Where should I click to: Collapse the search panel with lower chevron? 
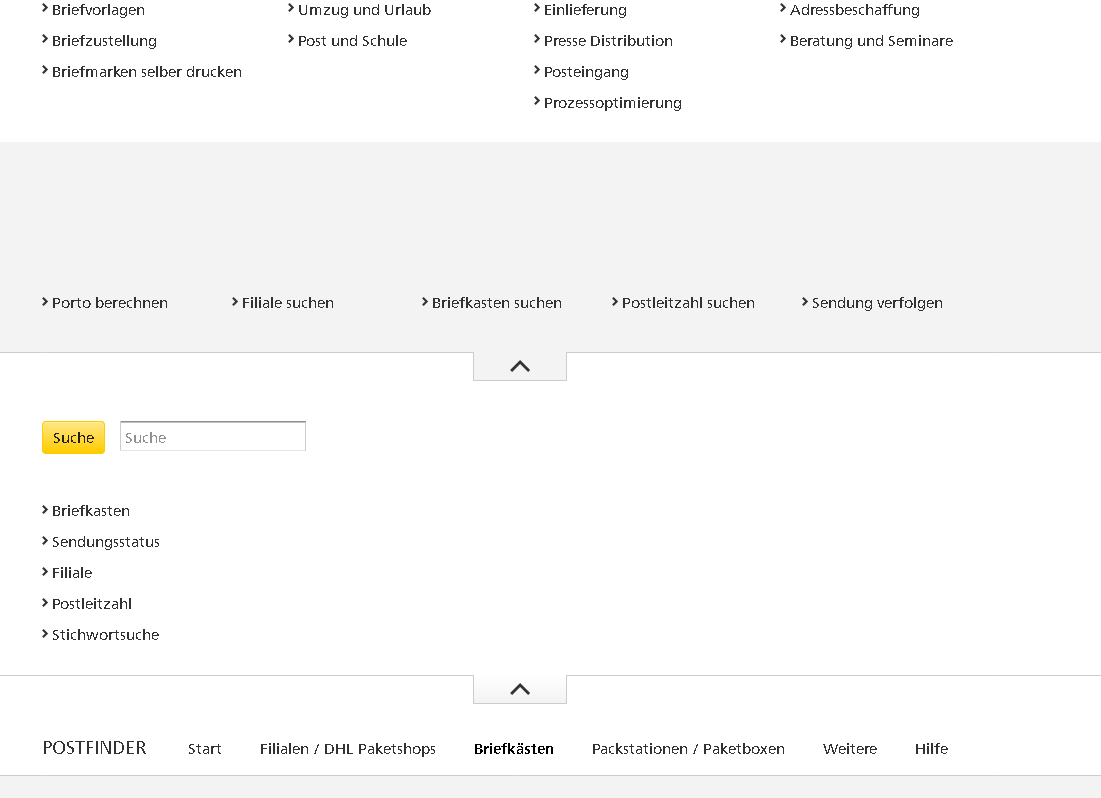(519, 689)
